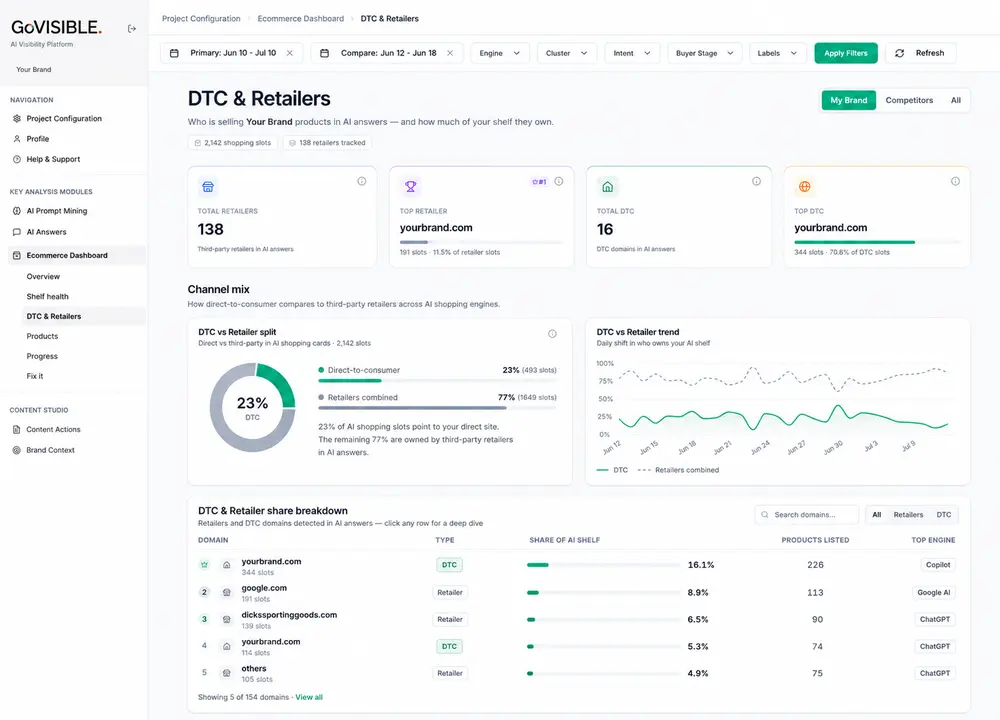The height and width of the screenshot is (720, 1000).
Task: Open info tooltip on Total DTC card
Action: coord(756,181)
